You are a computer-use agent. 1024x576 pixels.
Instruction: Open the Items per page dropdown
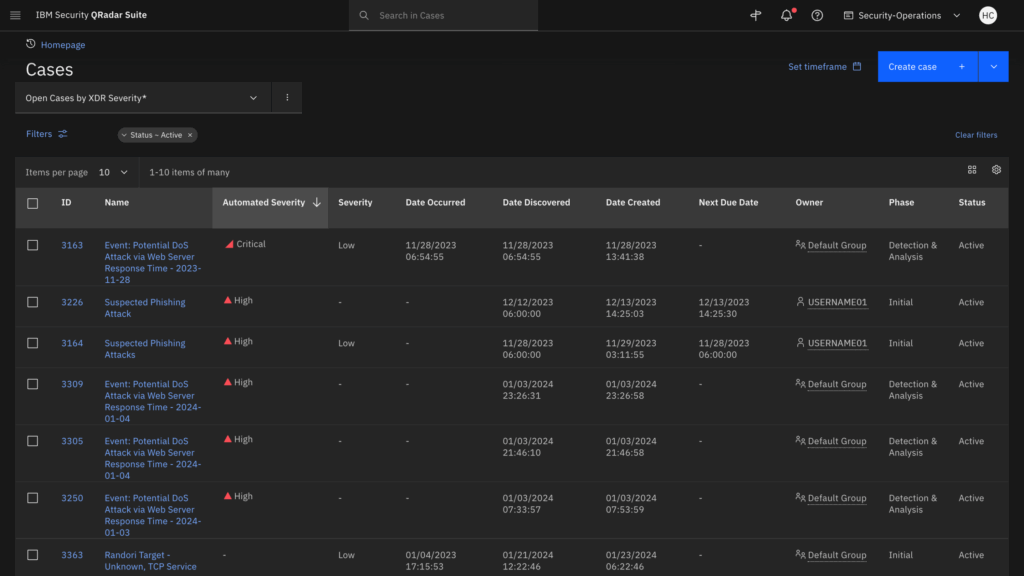pyautogui.click(x=113, y=172)
